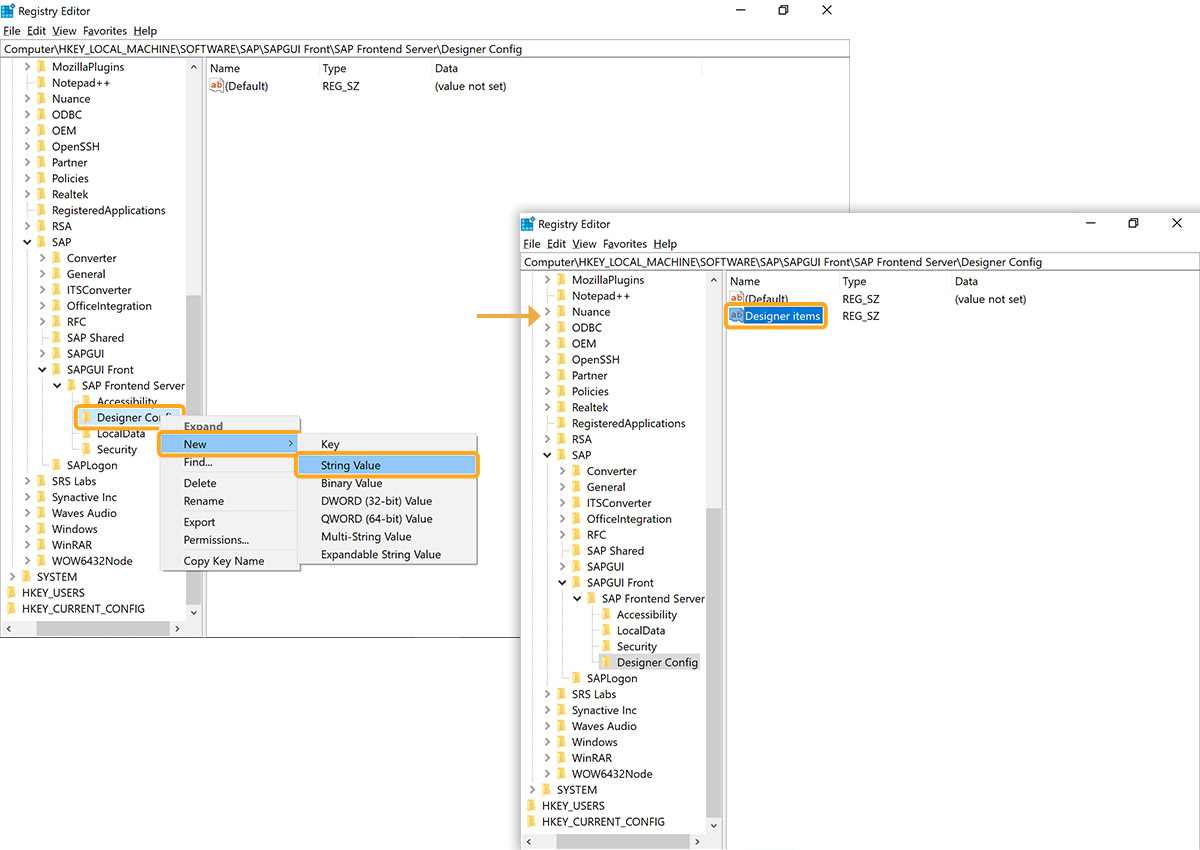Select Permissions... in the context menu
The width and height of the screenshot is (1200, 850).
[230, 540]
